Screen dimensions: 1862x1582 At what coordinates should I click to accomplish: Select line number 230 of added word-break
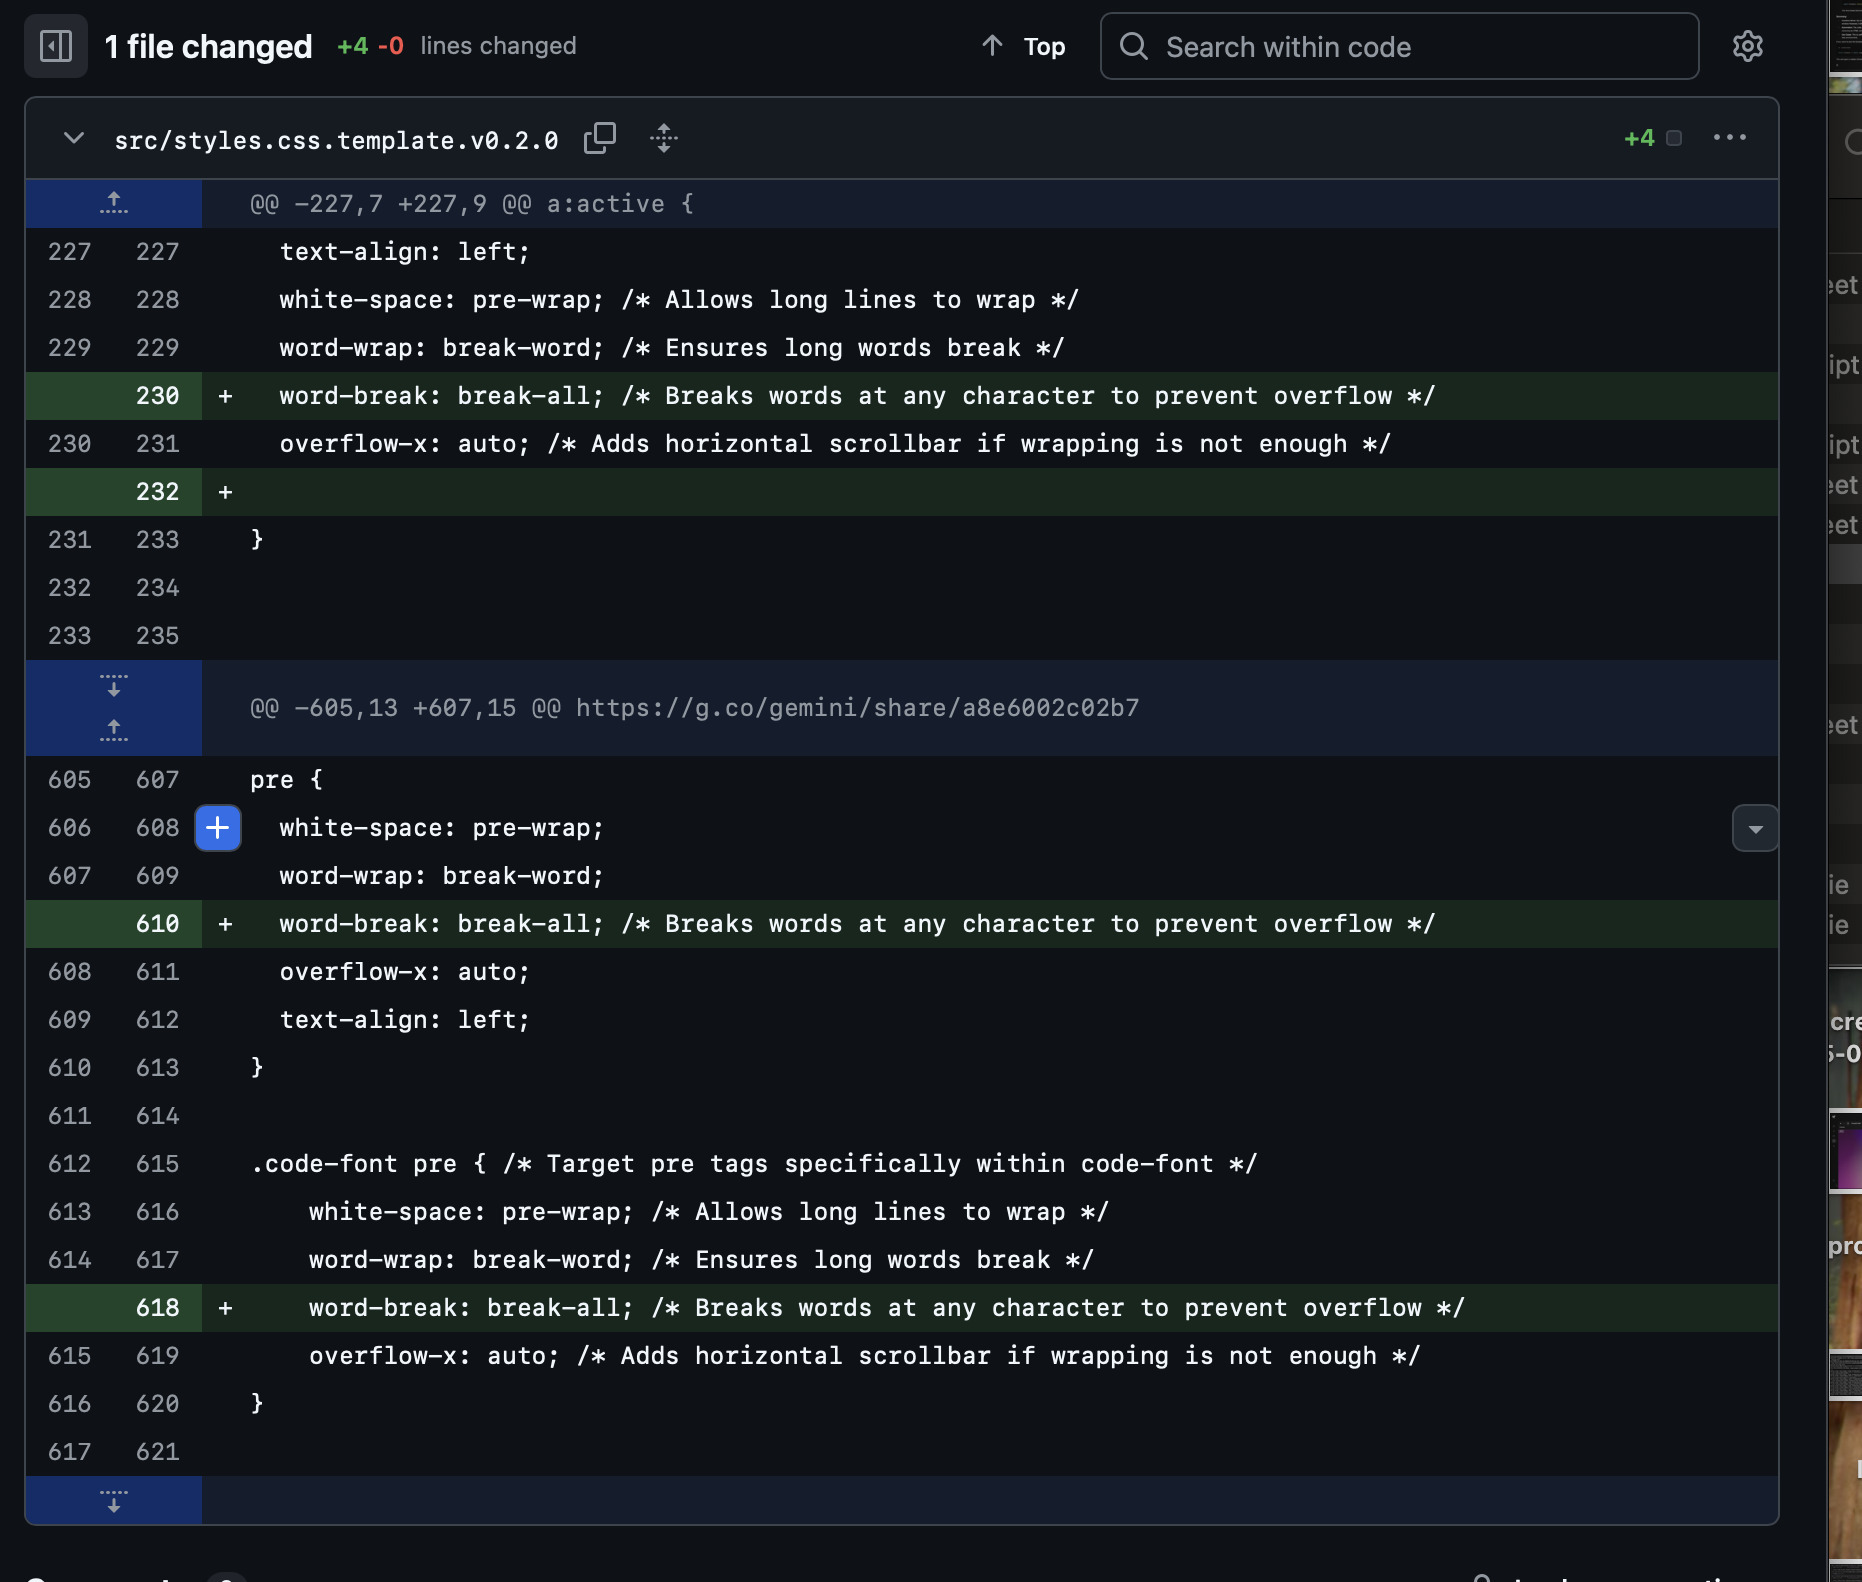pos(158,396)
